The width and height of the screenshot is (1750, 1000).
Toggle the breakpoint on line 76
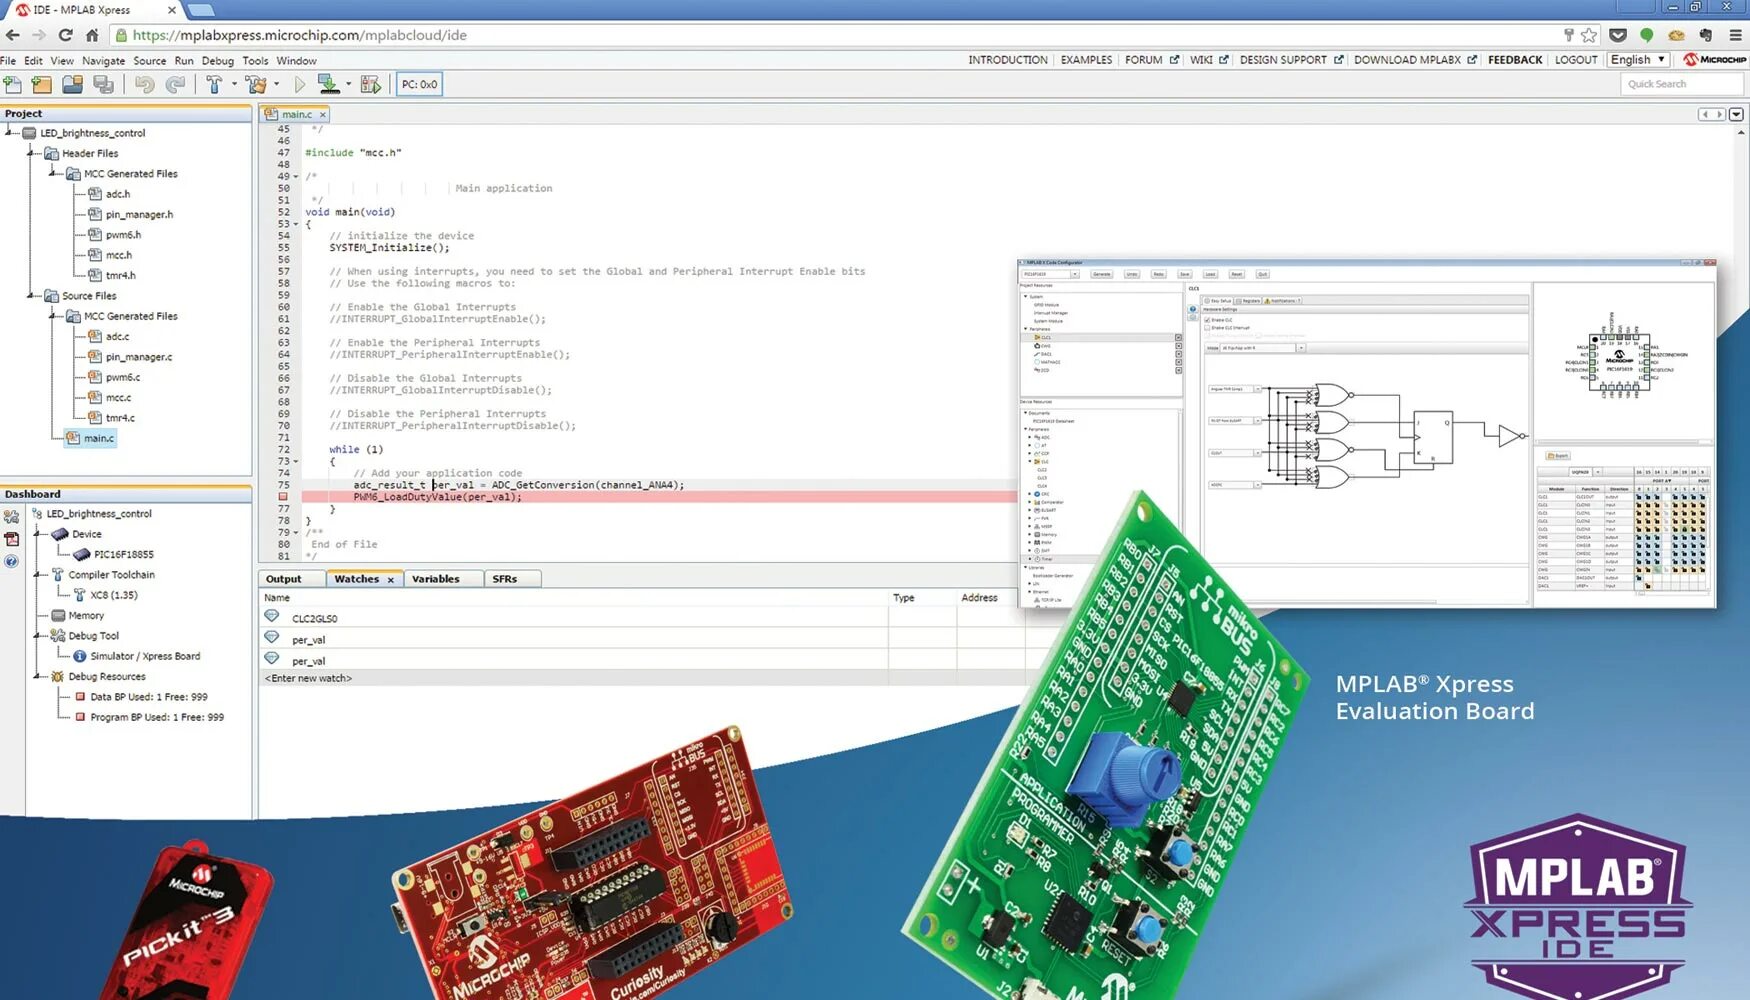coord(283,497)
